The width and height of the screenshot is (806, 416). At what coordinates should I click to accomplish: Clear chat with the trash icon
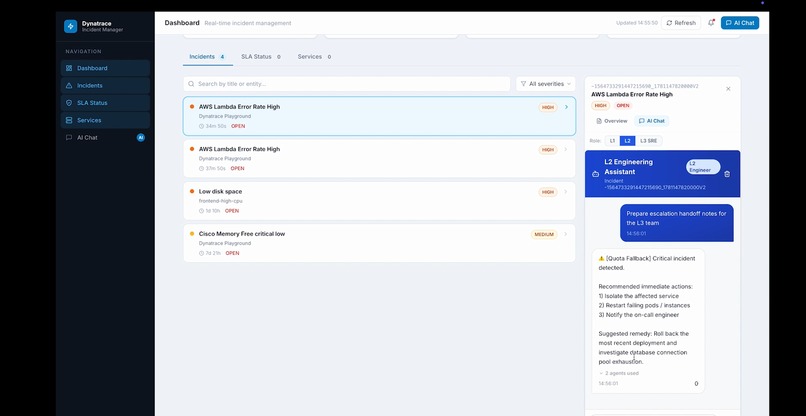[x=727, y=174]
